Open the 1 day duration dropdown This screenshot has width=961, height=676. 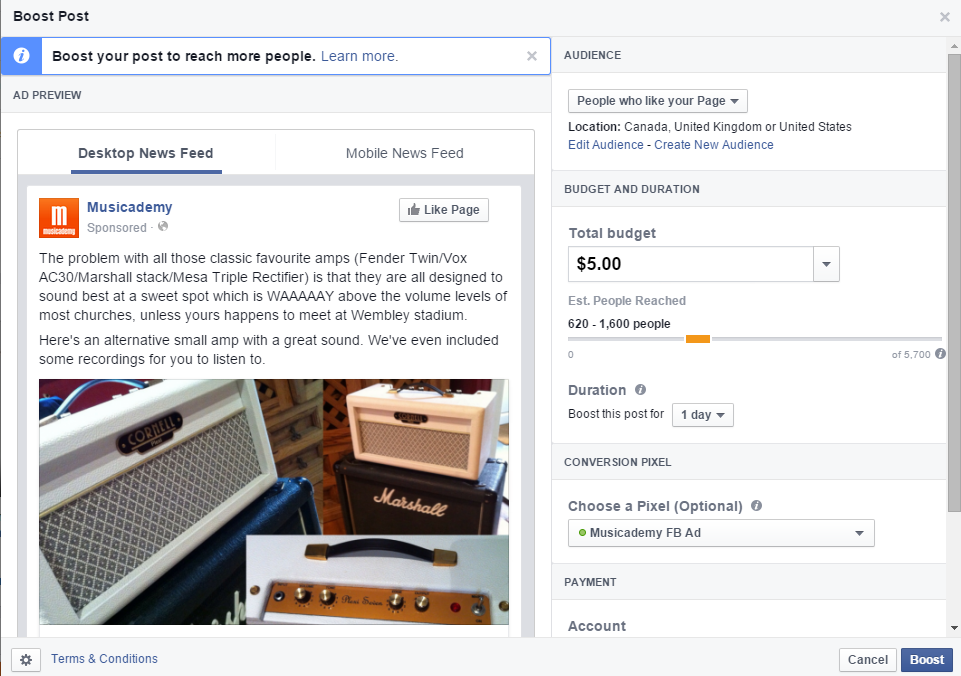pyautogui.click(x=702, y=415)
